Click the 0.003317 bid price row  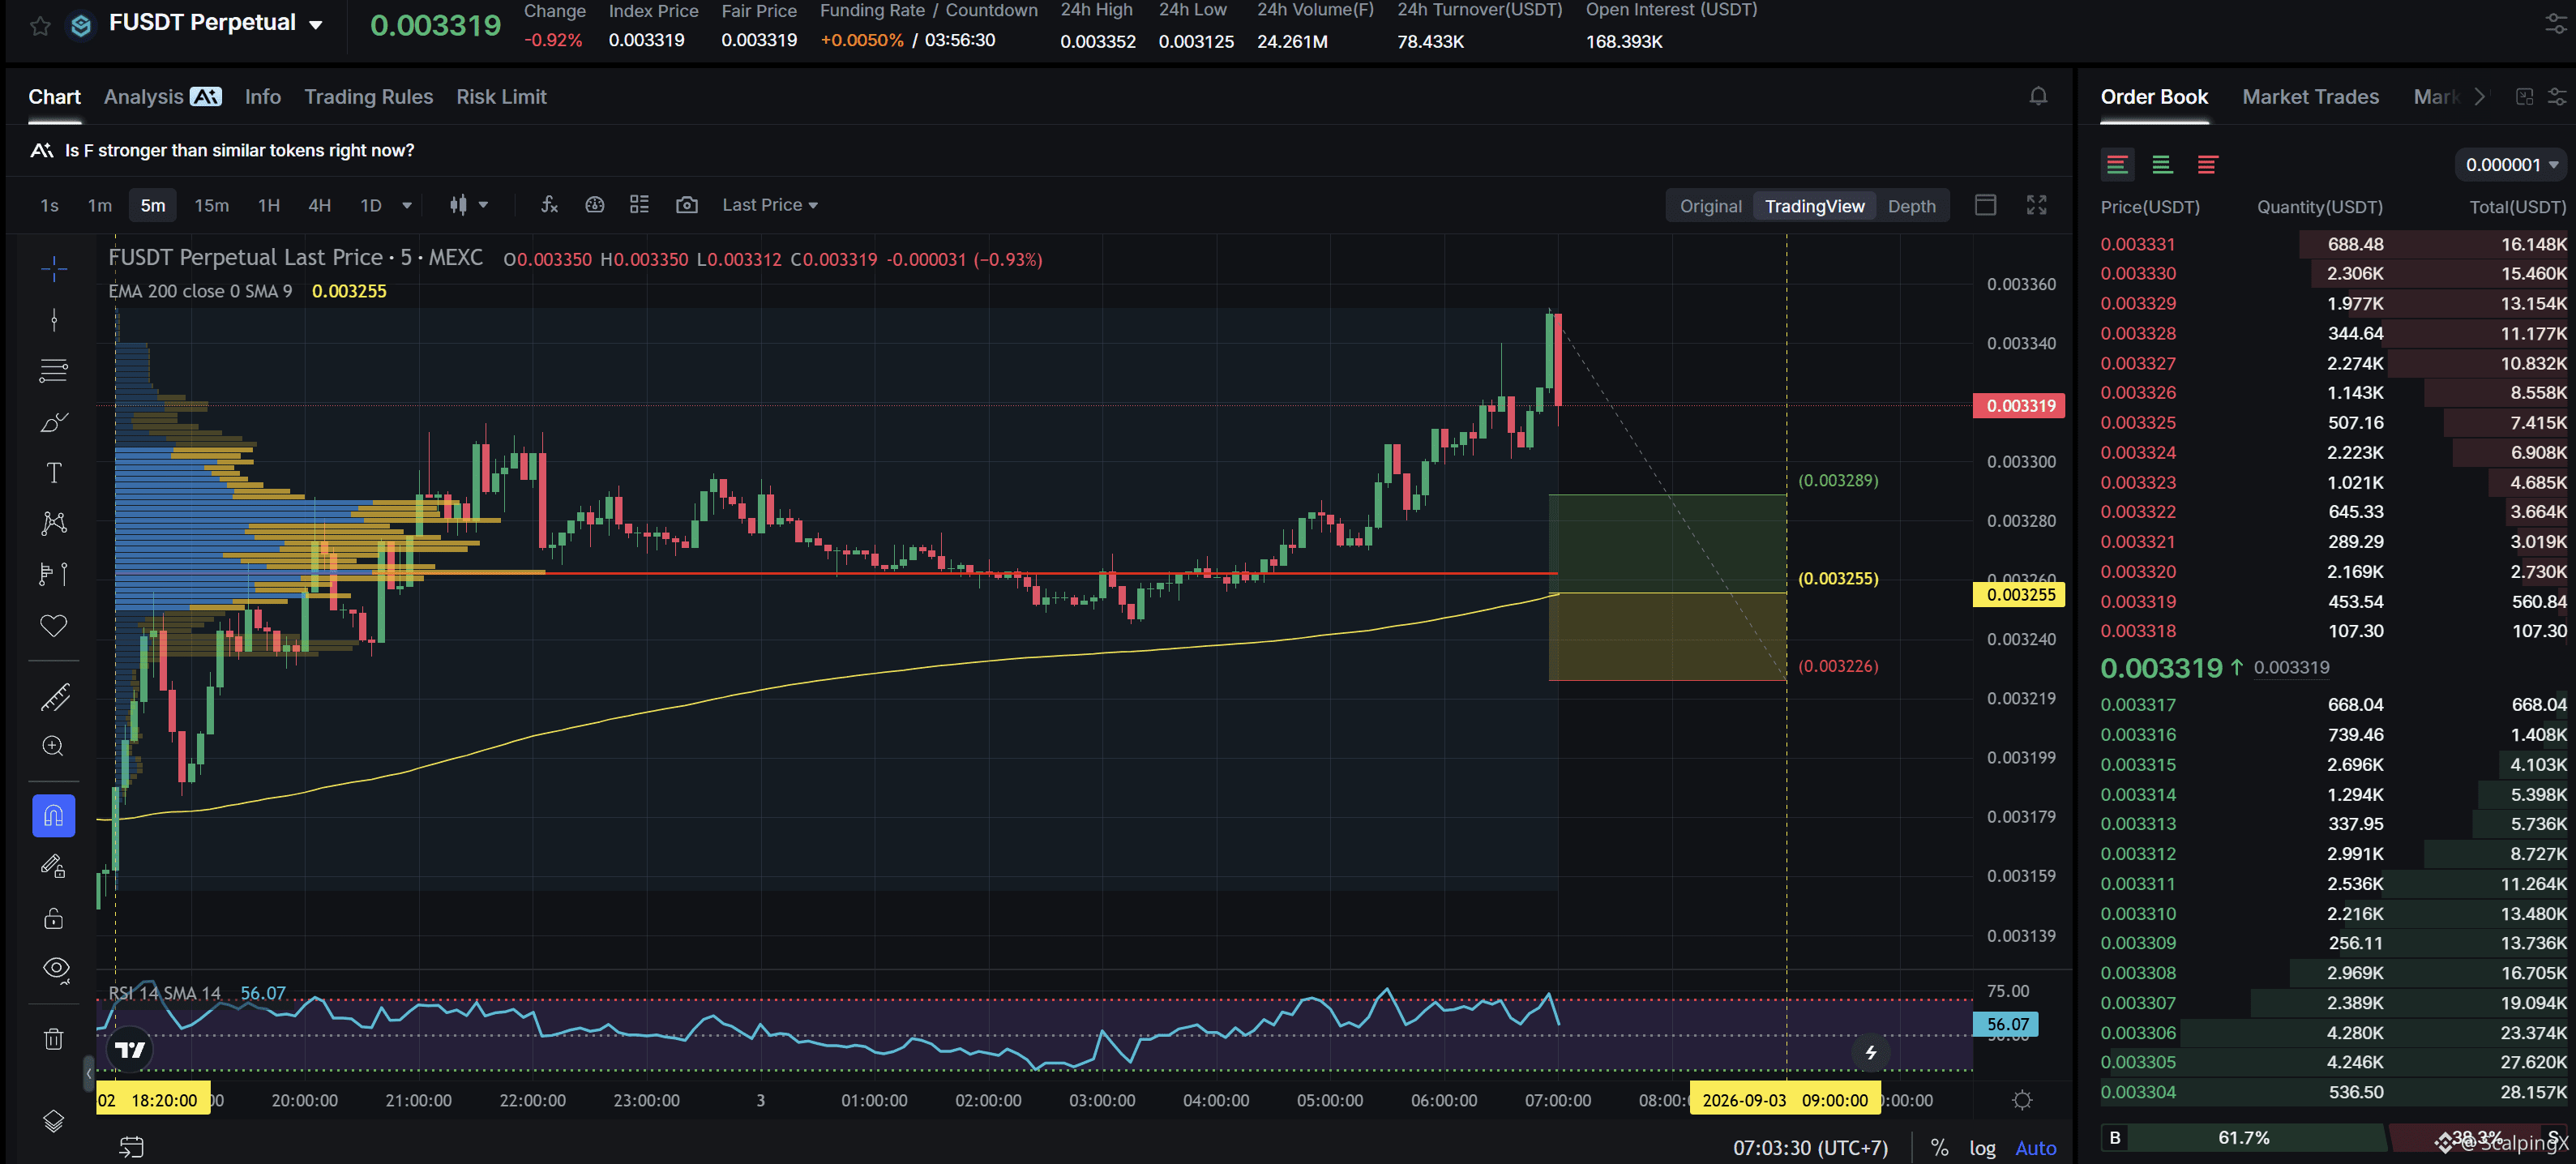point(2333,705)
